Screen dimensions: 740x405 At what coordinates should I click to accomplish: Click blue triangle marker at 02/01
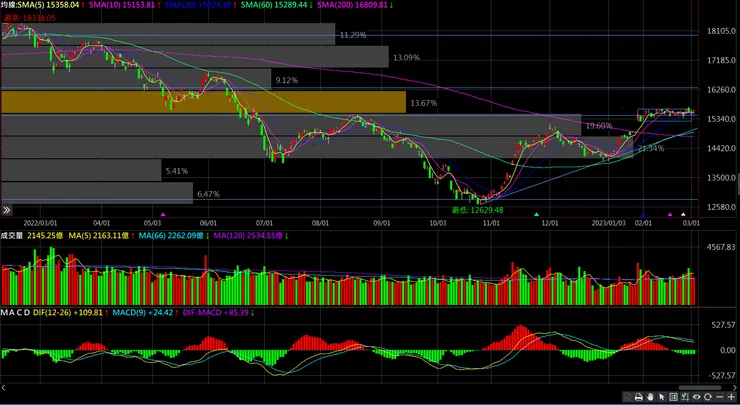tap(643, 215)
